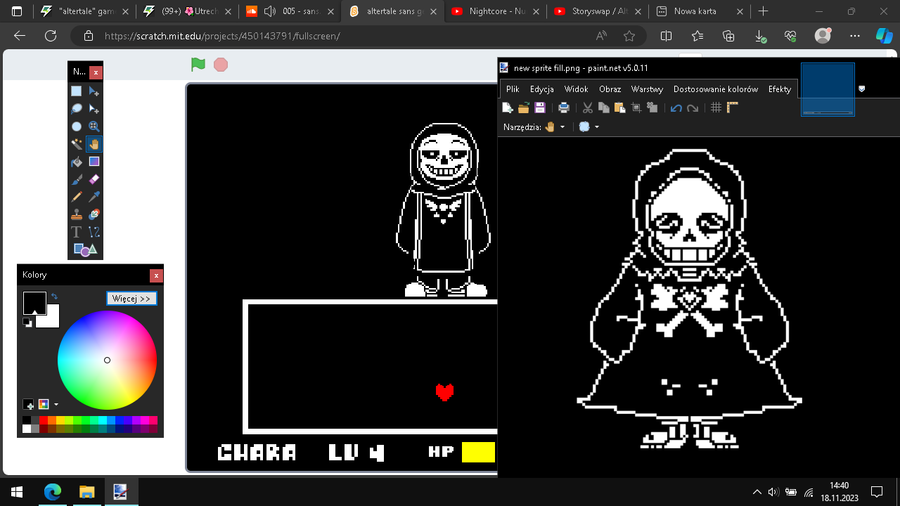Swap primary and secondary colors
900x506 pixels.
[x=54, y=297]
